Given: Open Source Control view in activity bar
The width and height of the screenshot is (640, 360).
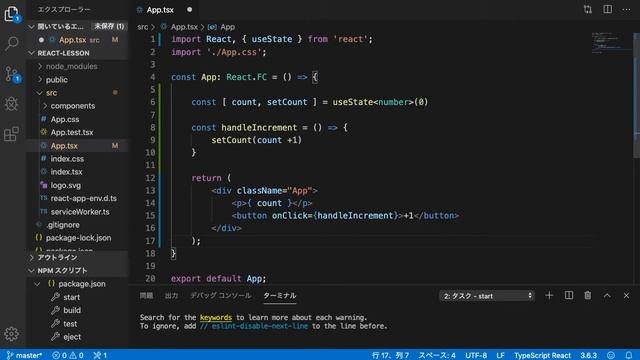Looking at the screenshot, I should click(11, 74).
